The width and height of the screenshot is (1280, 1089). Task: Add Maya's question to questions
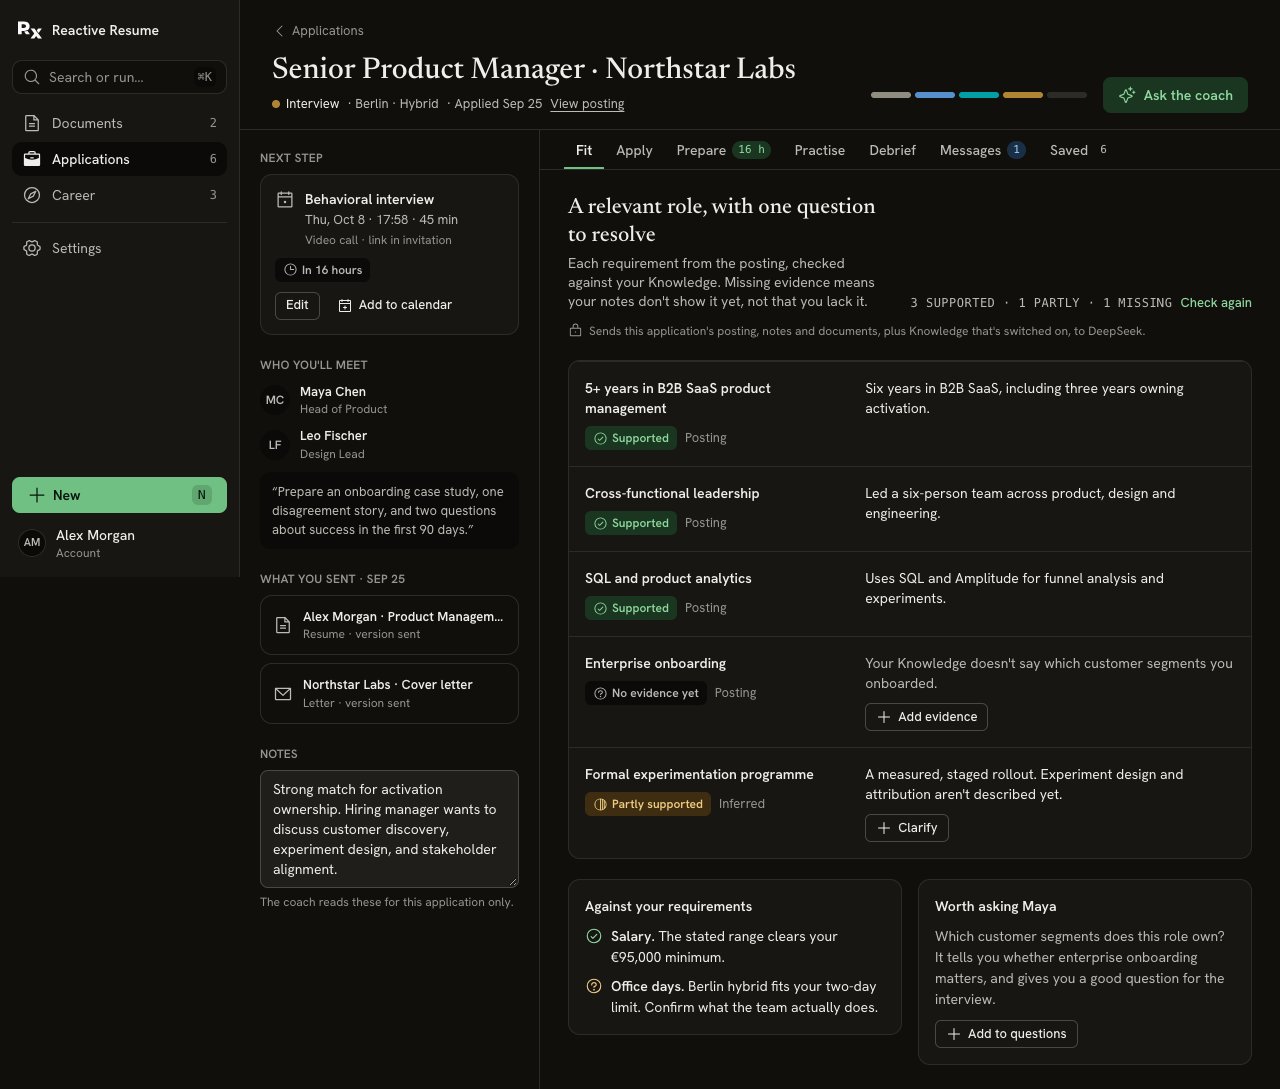click(1006, 1034)
